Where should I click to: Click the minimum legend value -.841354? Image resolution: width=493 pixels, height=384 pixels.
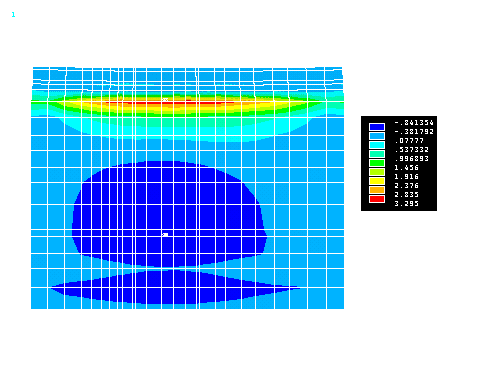414,123
